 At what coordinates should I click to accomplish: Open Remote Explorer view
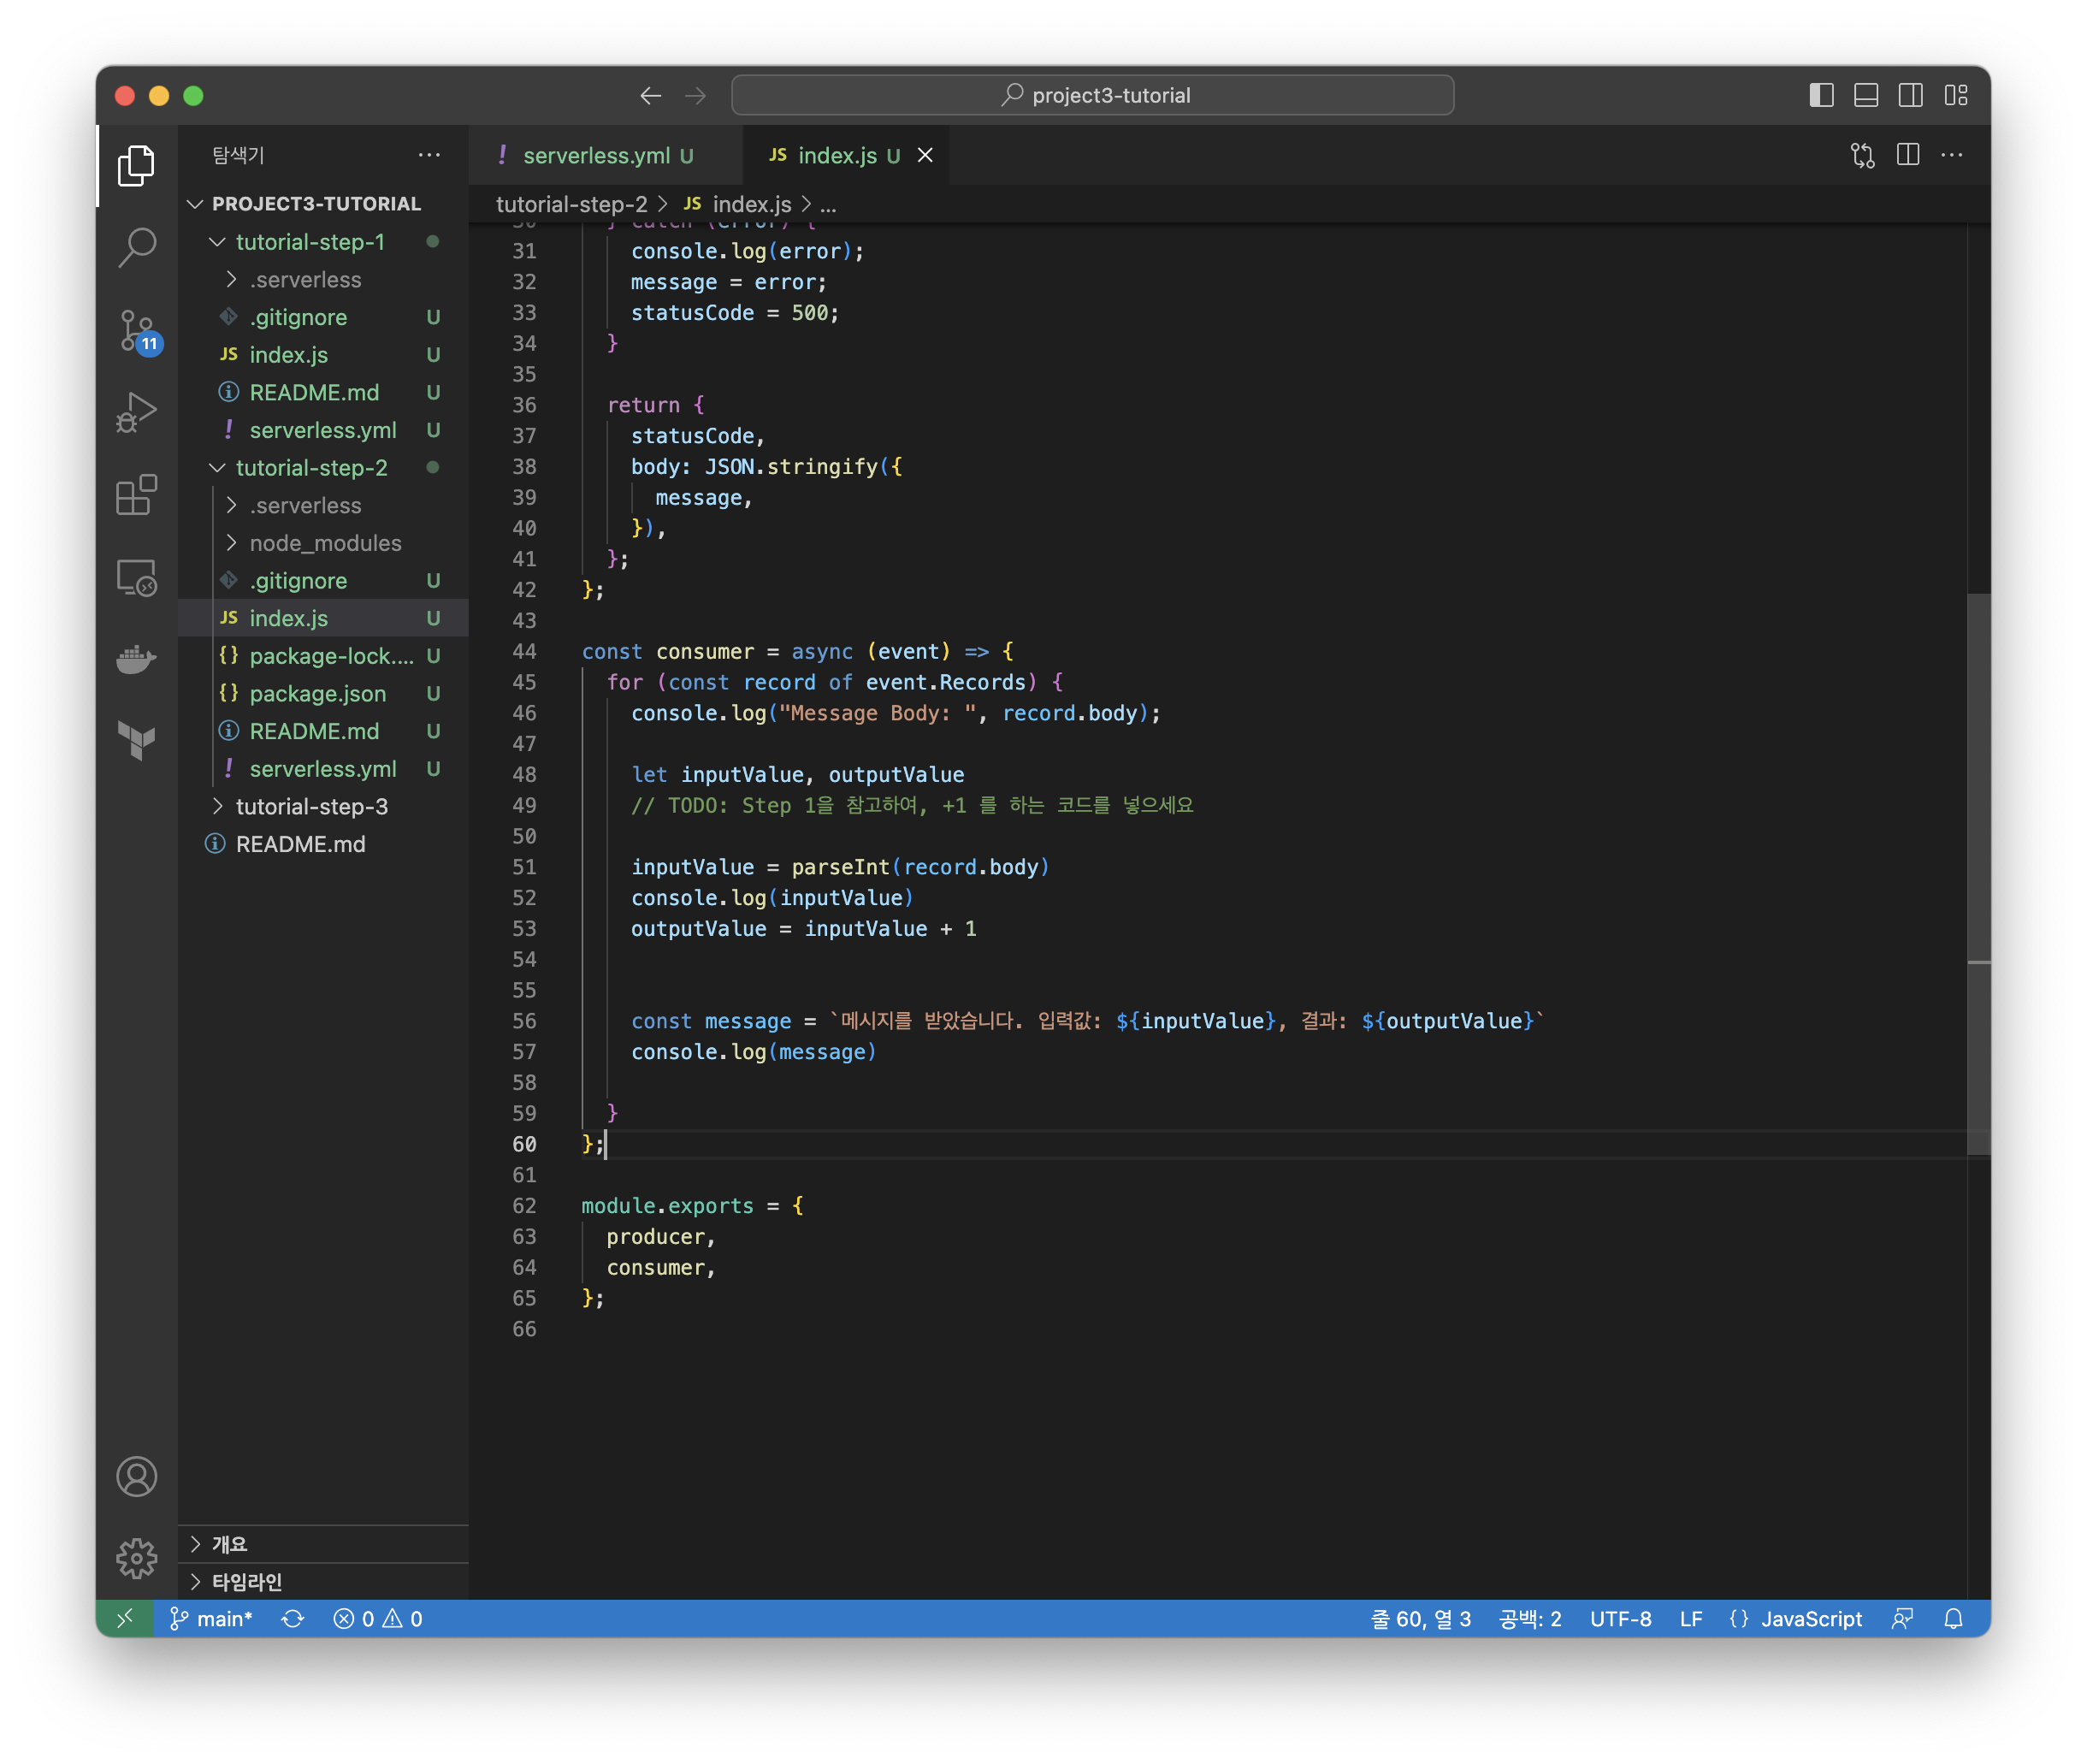137,577
